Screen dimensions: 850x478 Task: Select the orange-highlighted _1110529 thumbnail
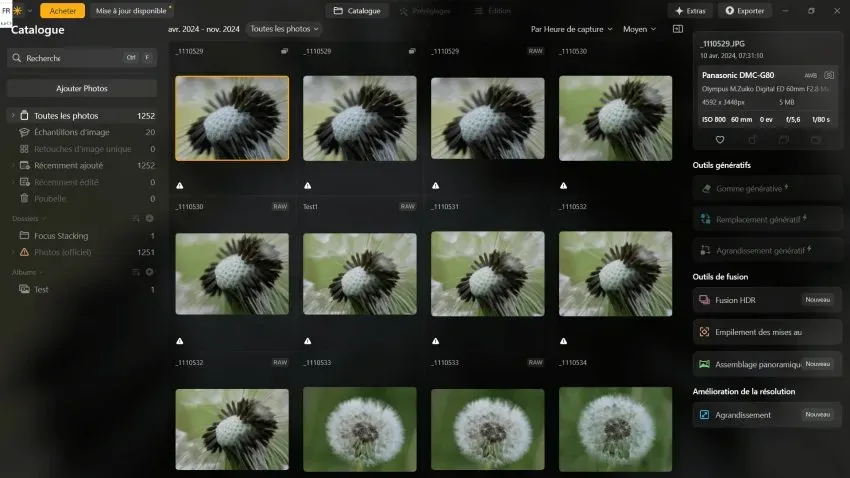coord(232,118)
